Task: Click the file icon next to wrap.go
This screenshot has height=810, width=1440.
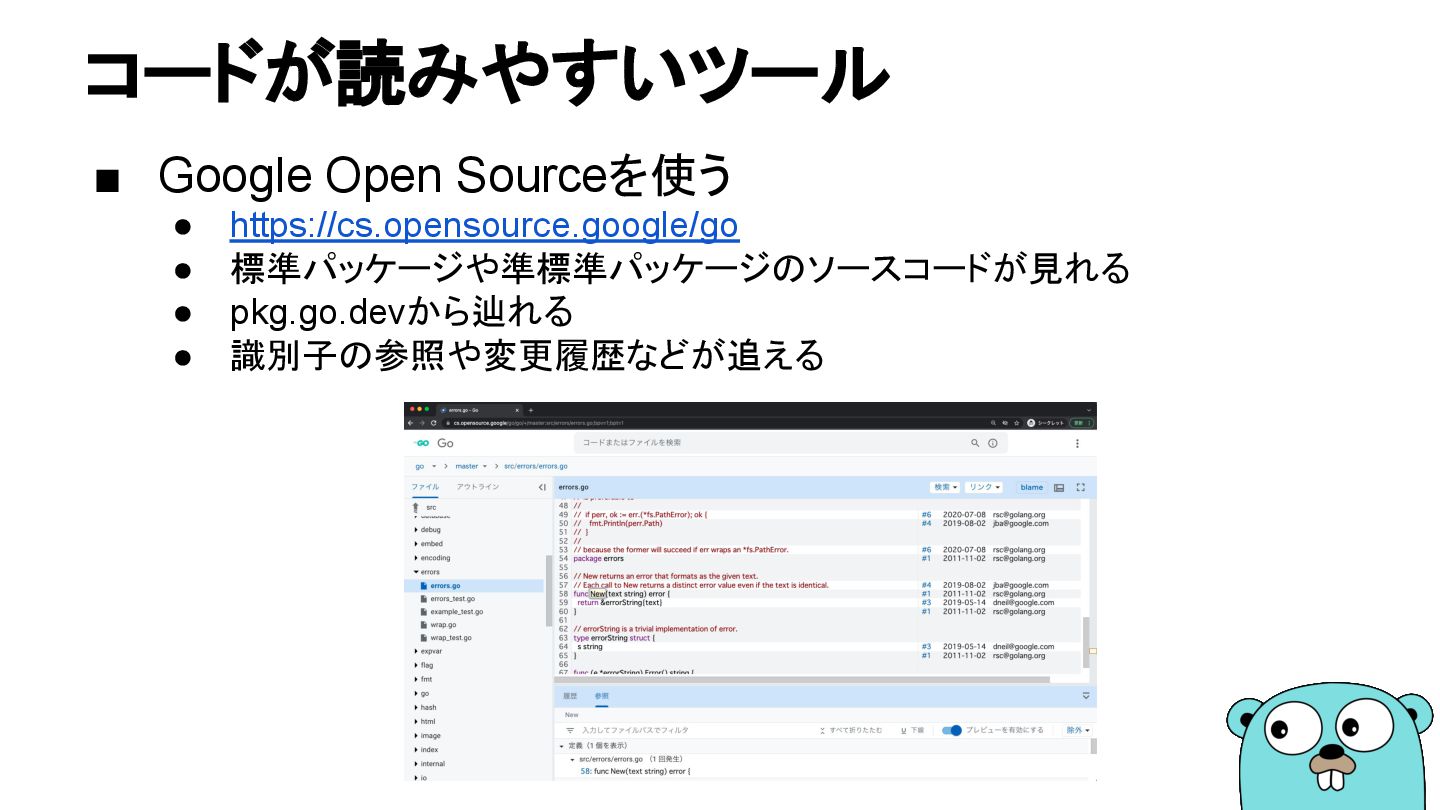Action: (424, 624)
